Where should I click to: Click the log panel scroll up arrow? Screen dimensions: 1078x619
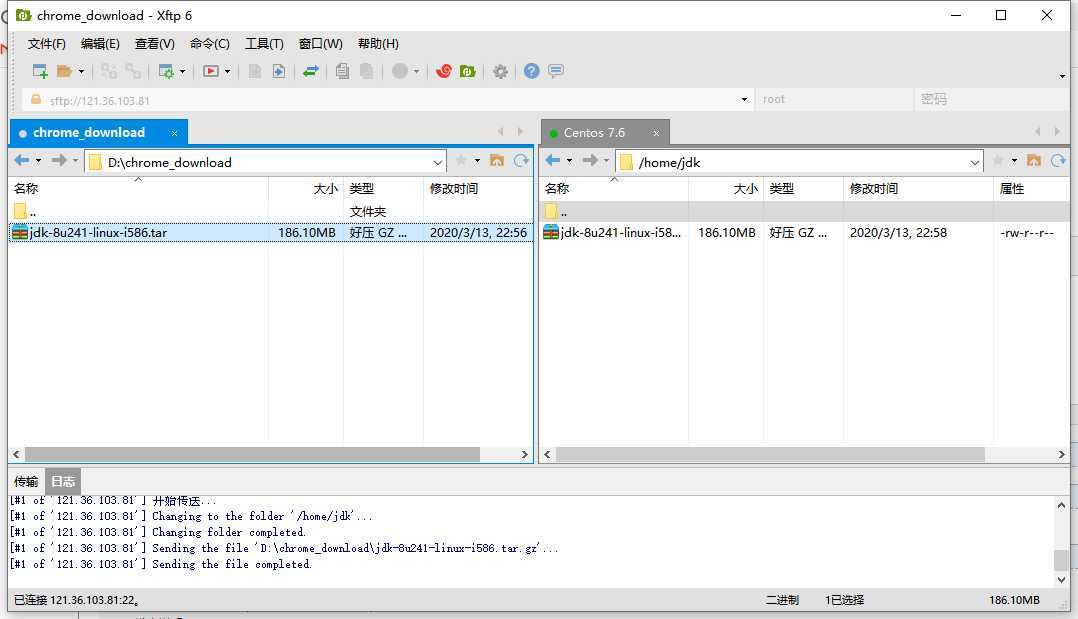(x=1061, y=506)
